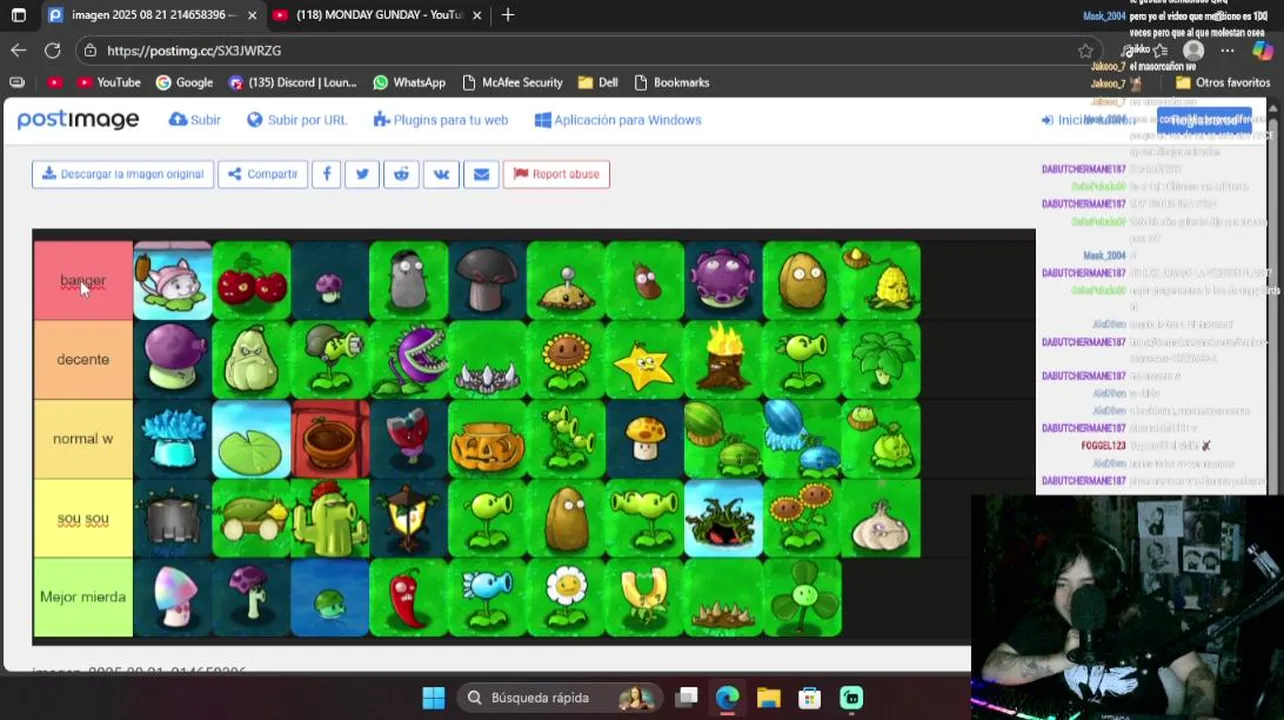1284x720 pixels.
Task: Open Microsoft Store from taskbar
Action: [809, 697]
